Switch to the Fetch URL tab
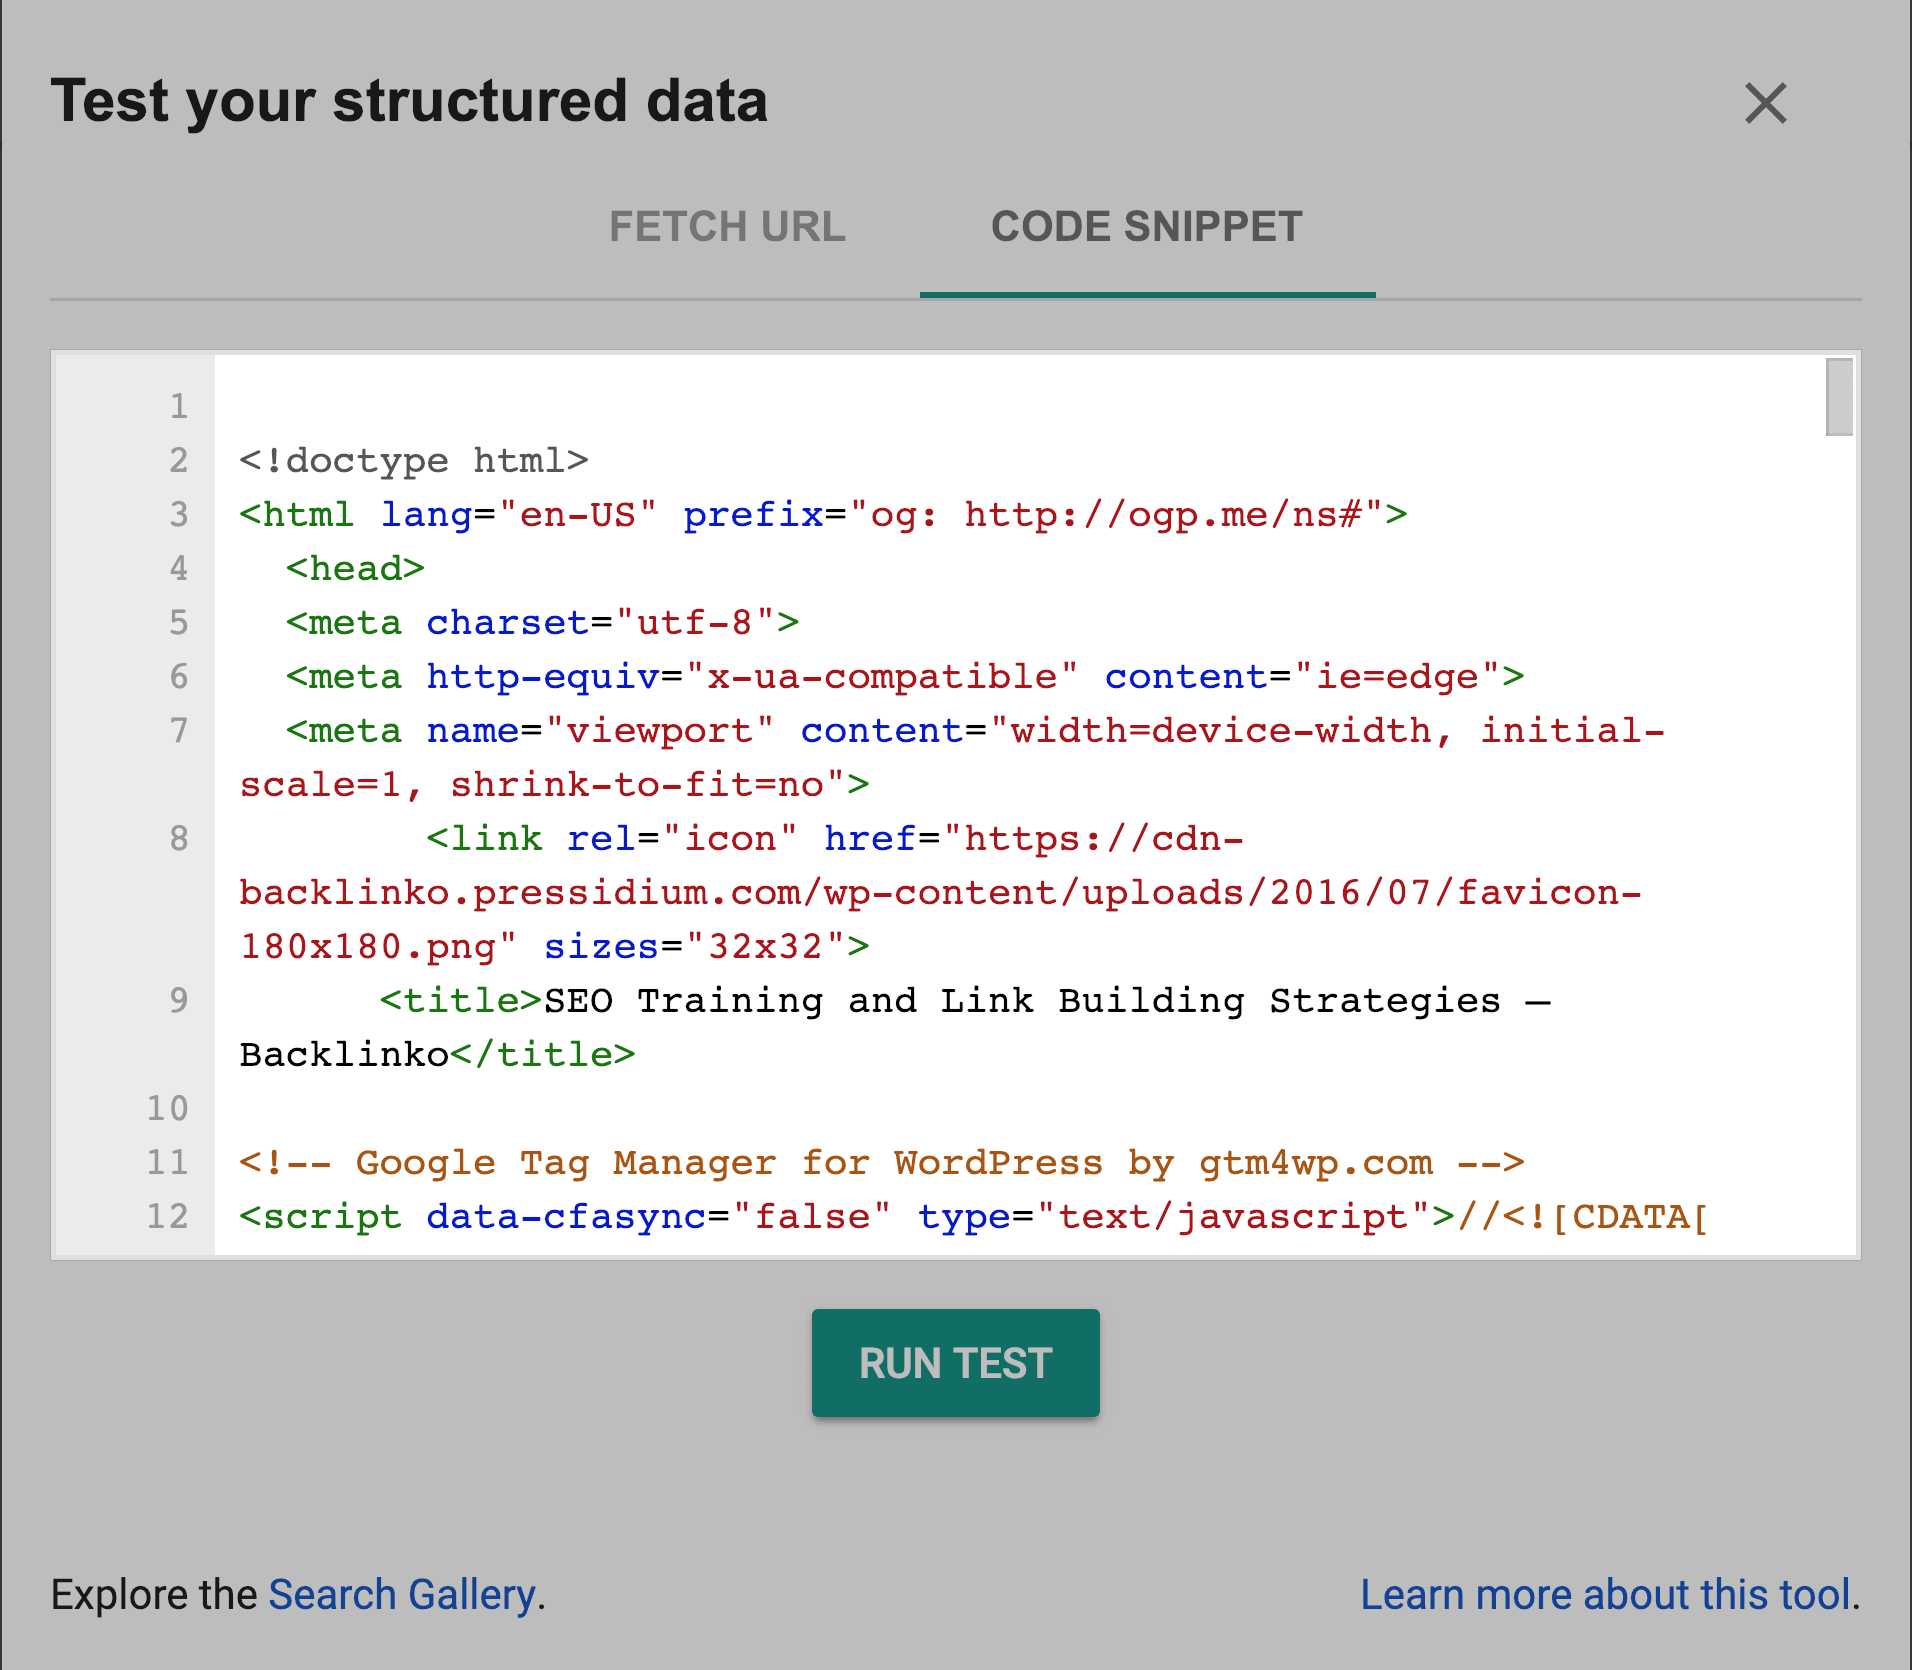This screenshot has width=1912, height=1670. [x=727, y=227]
